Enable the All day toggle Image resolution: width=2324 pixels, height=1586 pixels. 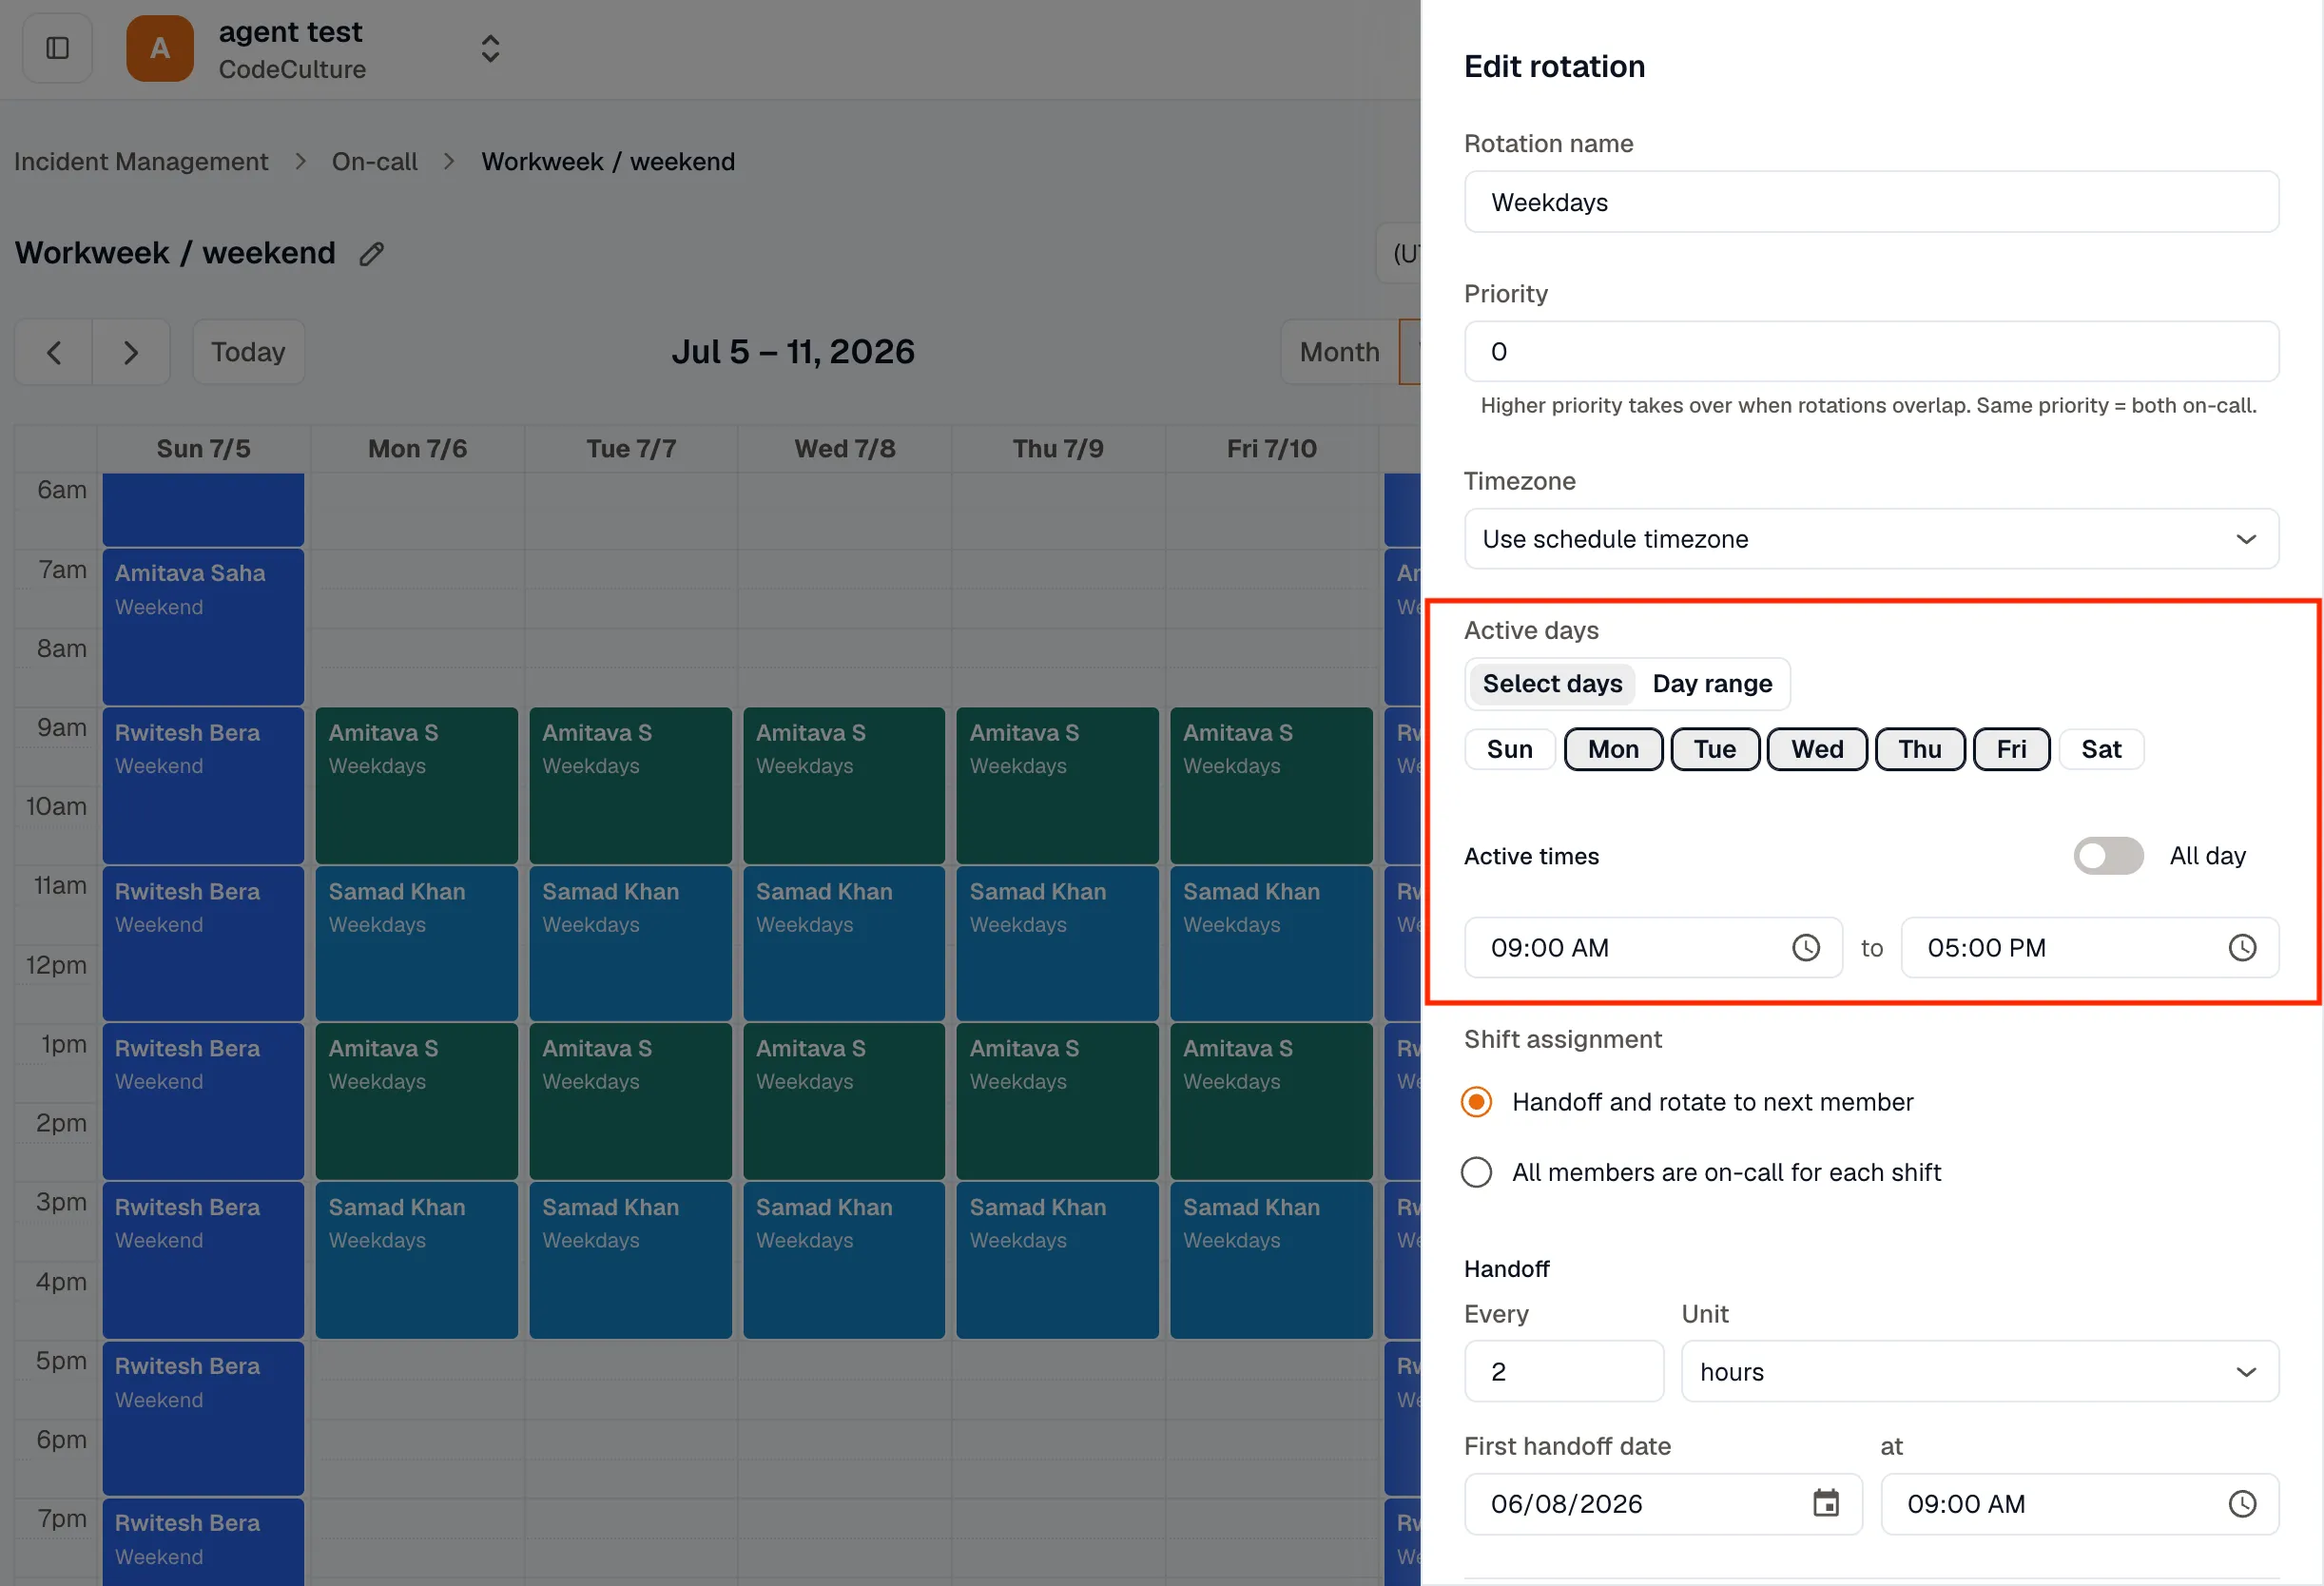coord(2108,856)
